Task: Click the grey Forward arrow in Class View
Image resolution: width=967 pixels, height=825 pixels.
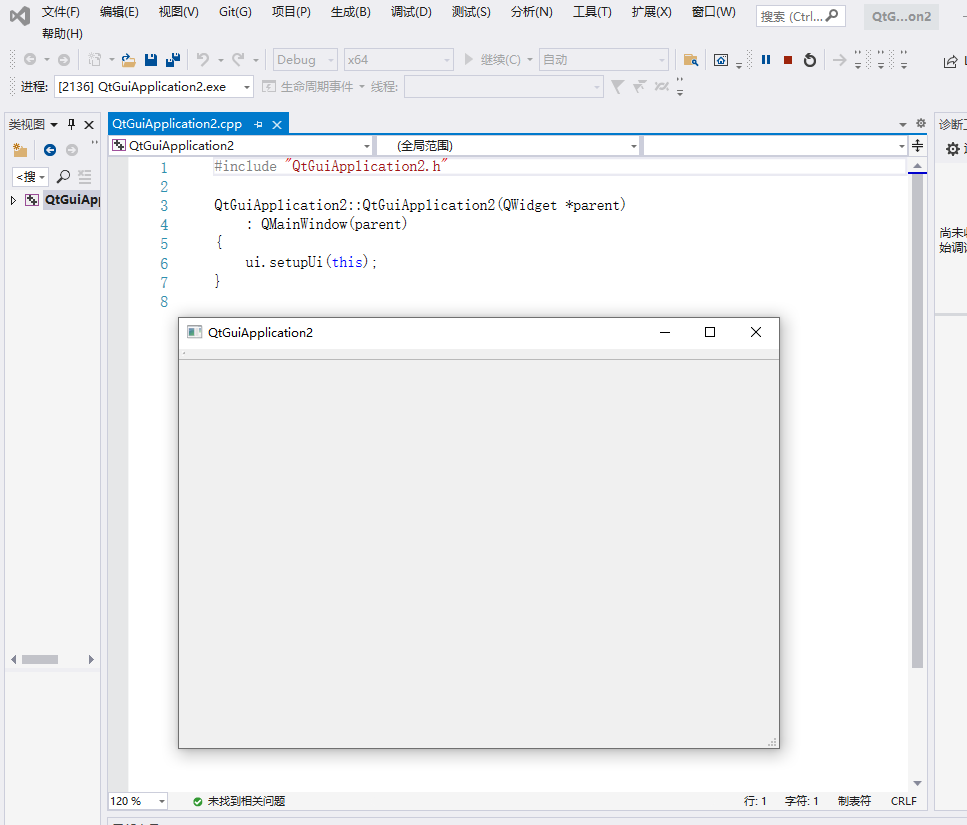Action: pyautogui.click(x=72, y=150)
